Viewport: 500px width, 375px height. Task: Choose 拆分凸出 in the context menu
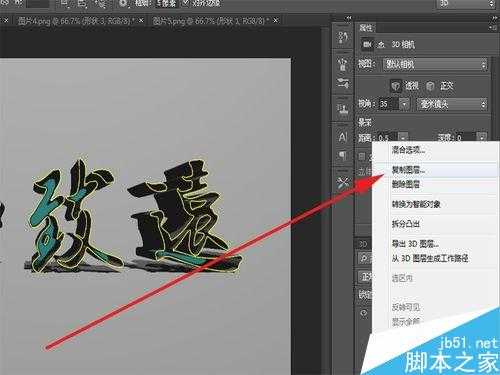[405, 224]
